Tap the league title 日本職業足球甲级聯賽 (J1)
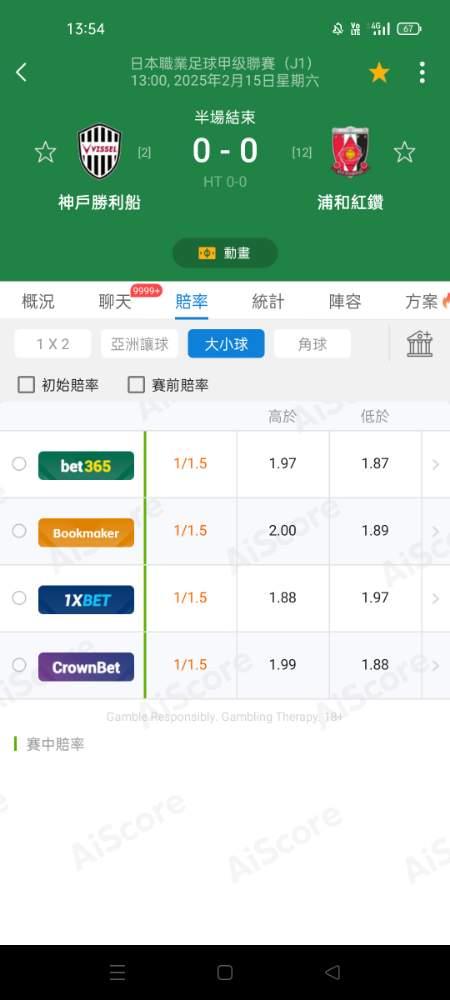Image resolution: width=450 pixels, height=1000 pixels. point(222,64)
